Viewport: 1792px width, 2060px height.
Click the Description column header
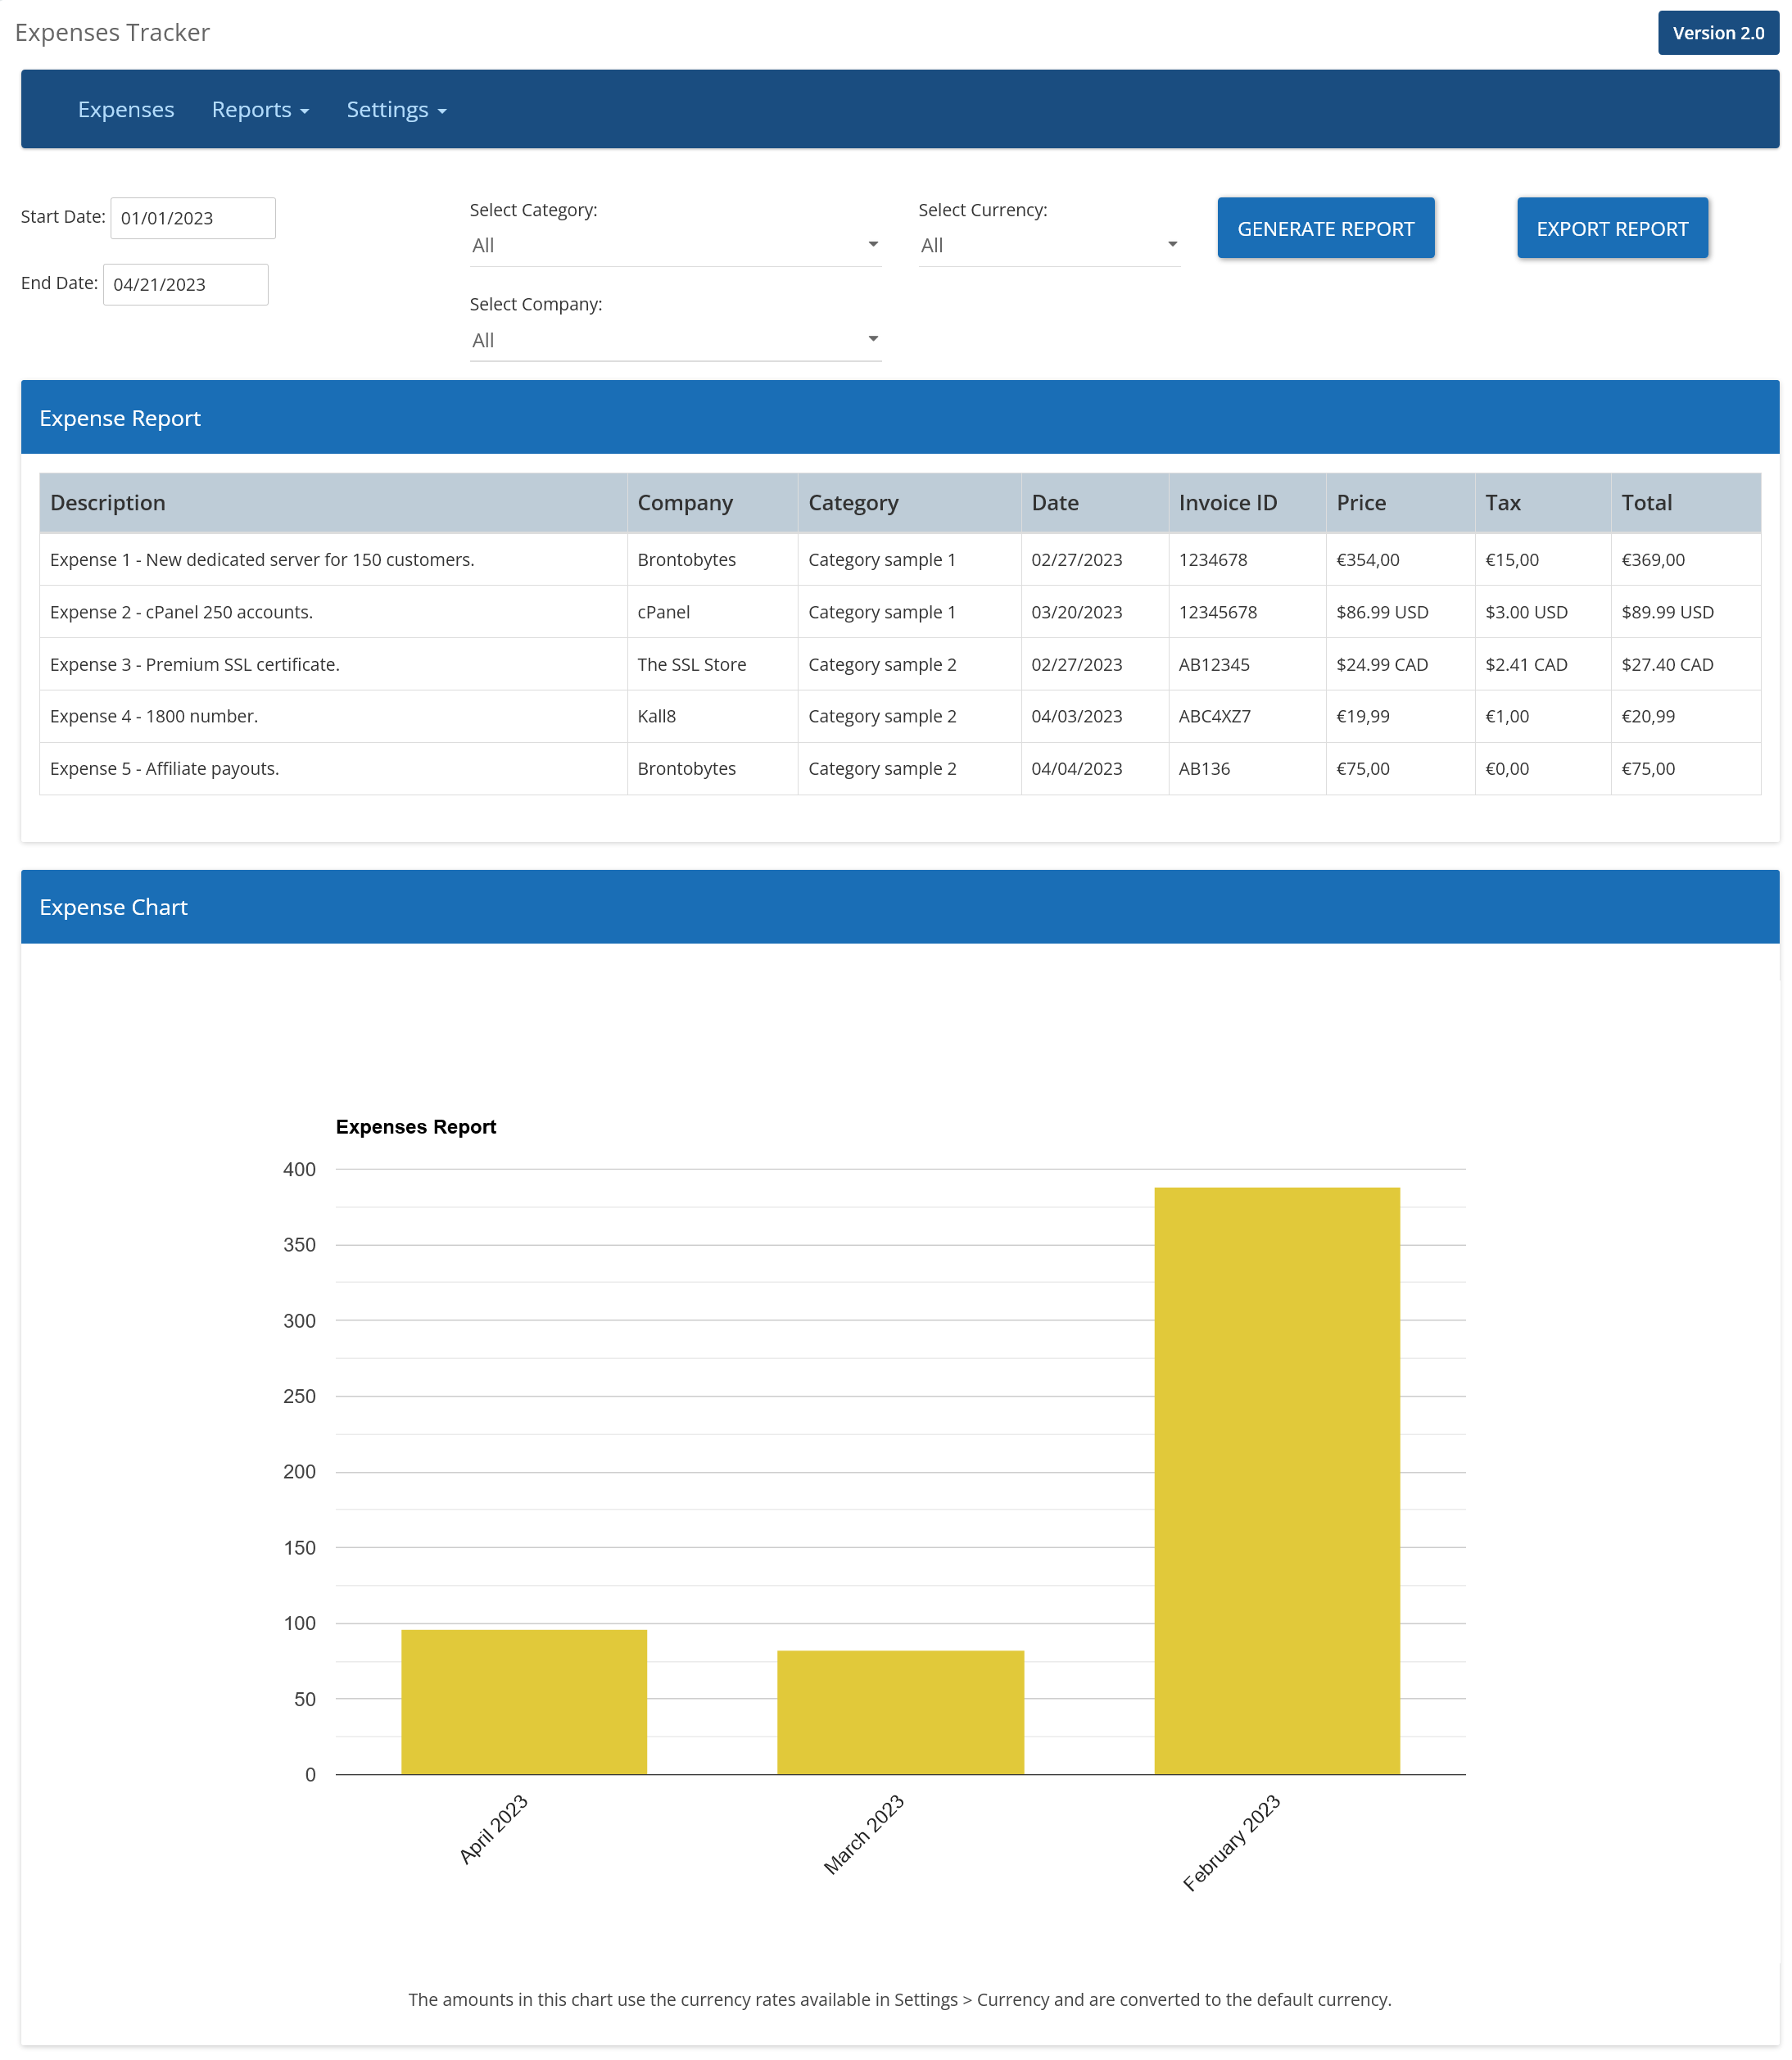(108, 502)
